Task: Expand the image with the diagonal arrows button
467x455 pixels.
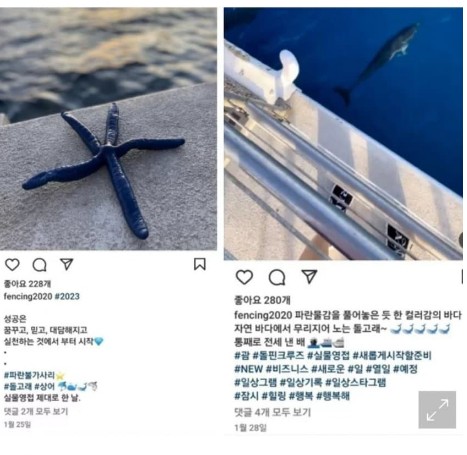Action: pos(437,410)
